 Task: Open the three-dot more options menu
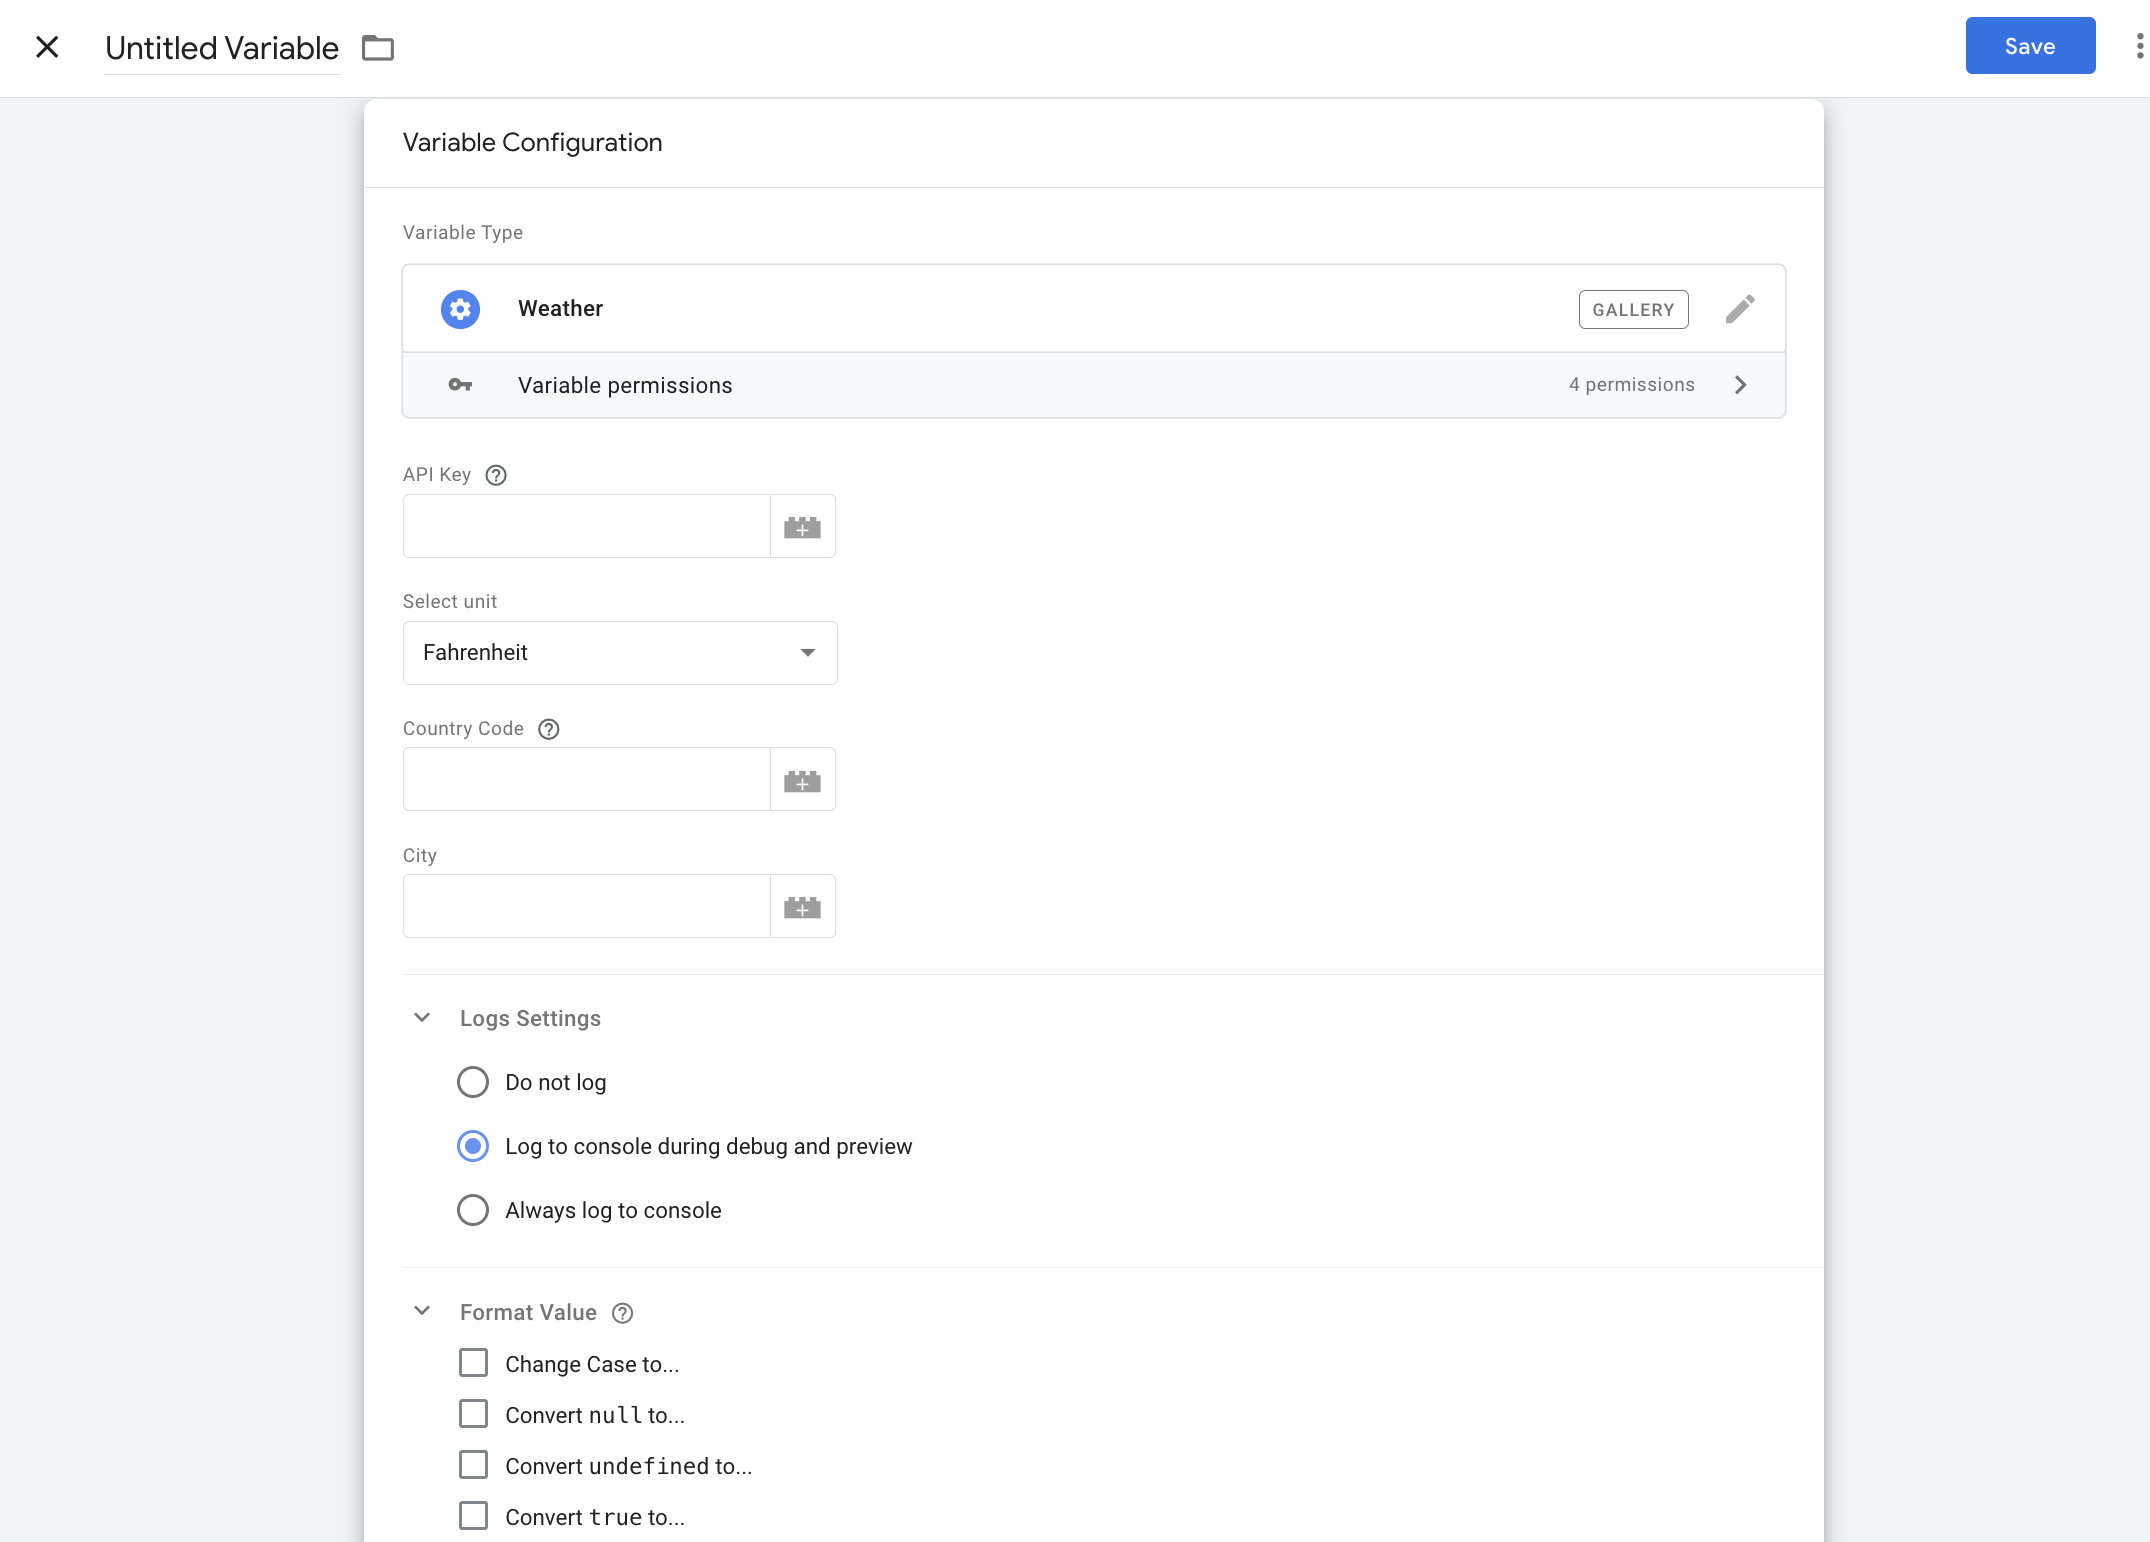tap(2140, 46)
